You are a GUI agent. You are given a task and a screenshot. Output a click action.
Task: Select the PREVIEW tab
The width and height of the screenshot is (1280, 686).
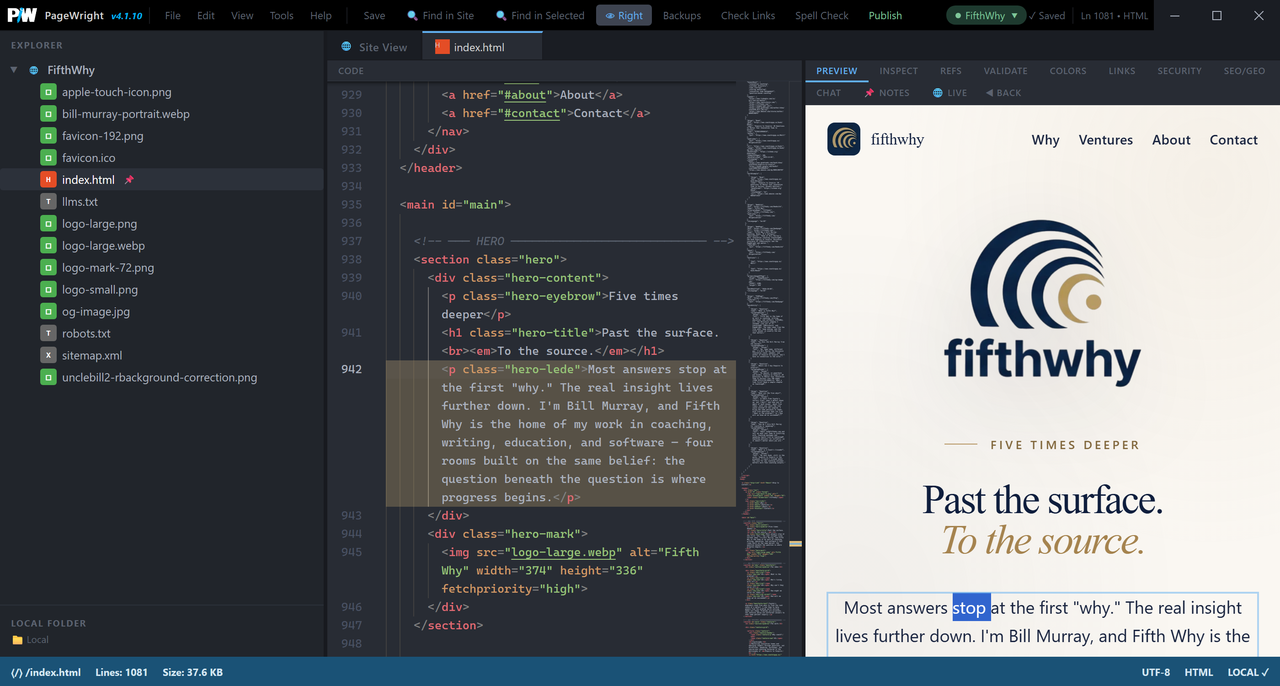(837, 71)
